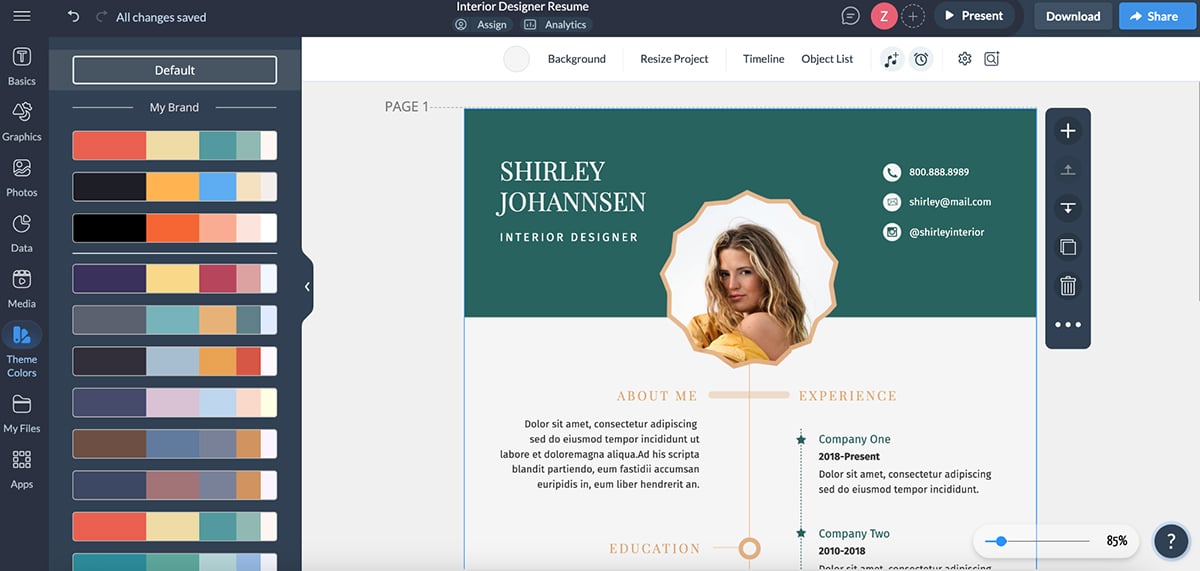Viewport: 1200px width, 571px height.
Task: Open the Basics sidebar panel
Action: tap(21, 65)
